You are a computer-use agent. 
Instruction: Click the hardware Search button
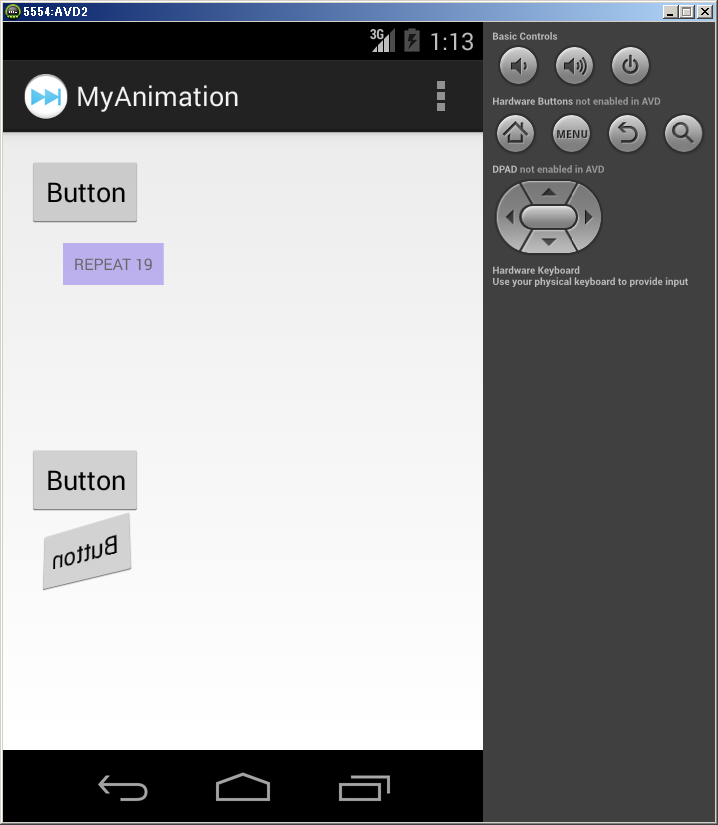[x=683, y=133]
